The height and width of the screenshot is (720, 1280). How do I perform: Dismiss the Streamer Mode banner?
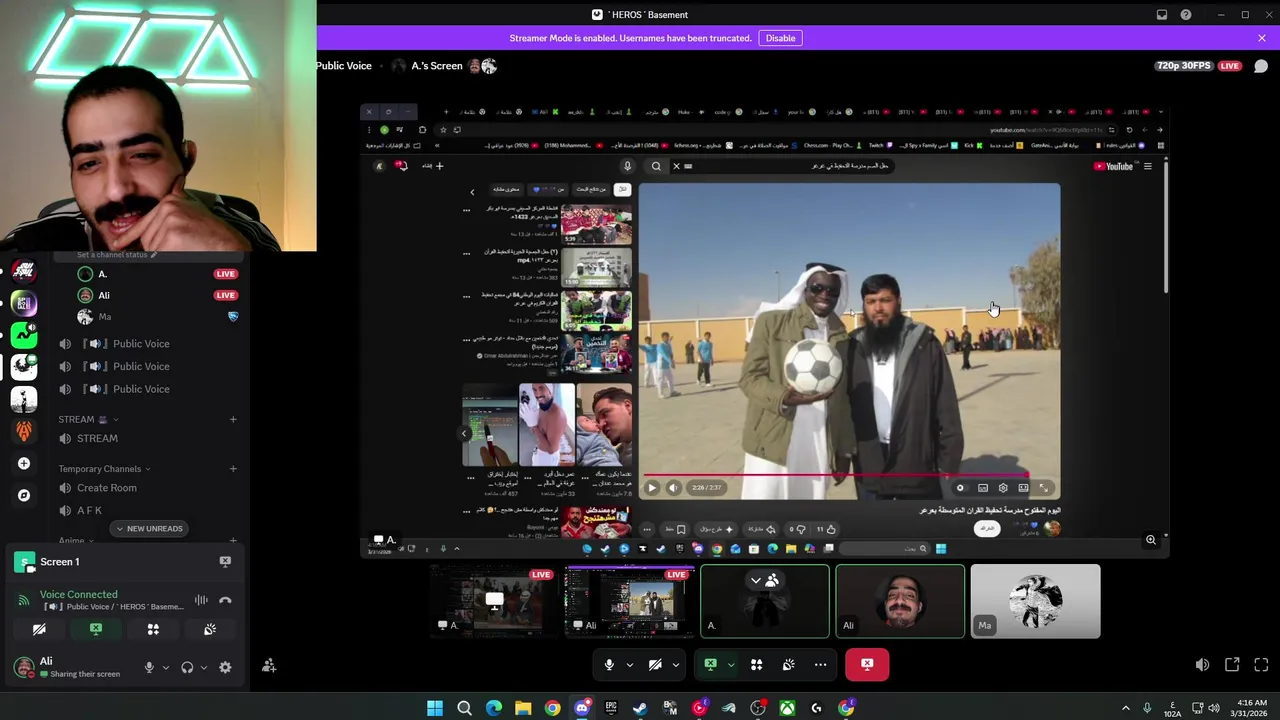point(1262,38)
